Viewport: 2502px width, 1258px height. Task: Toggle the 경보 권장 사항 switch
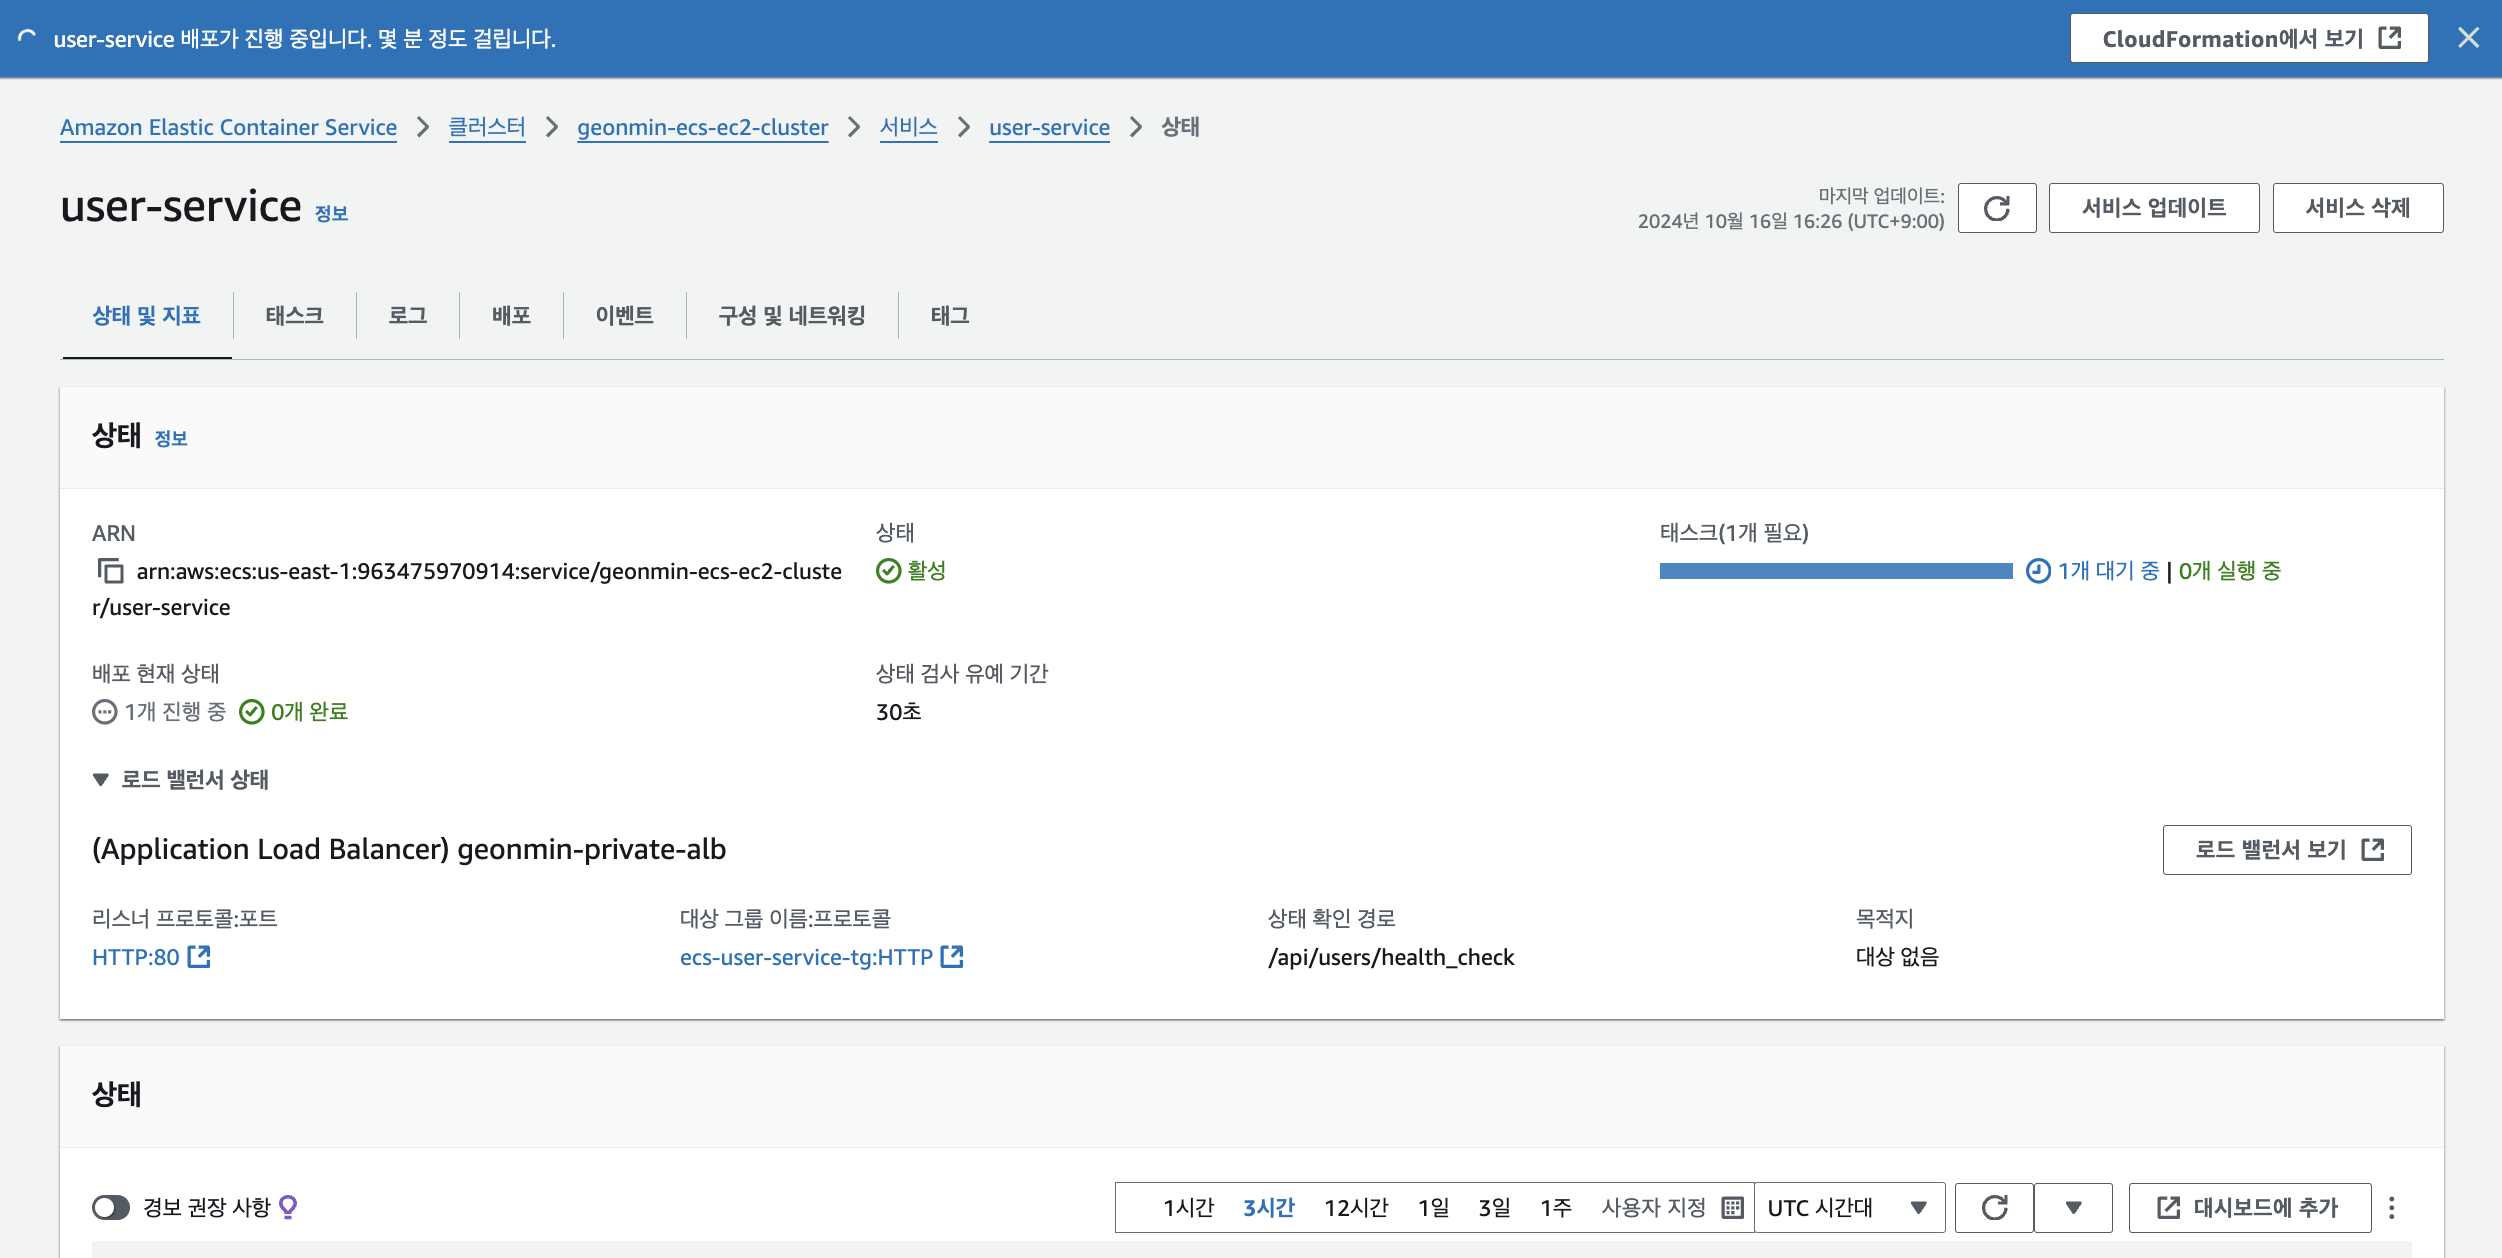pos(111,1208)
